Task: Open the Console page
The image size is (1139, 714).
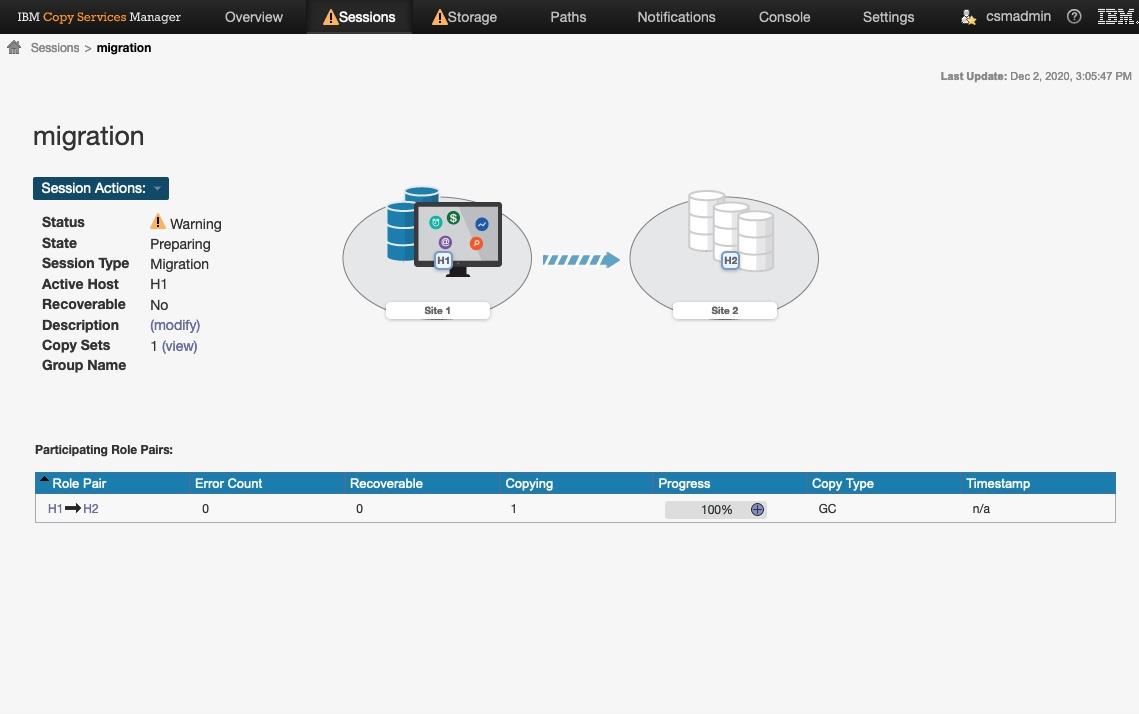Action: pyautogui.click(x=784, y=17)
